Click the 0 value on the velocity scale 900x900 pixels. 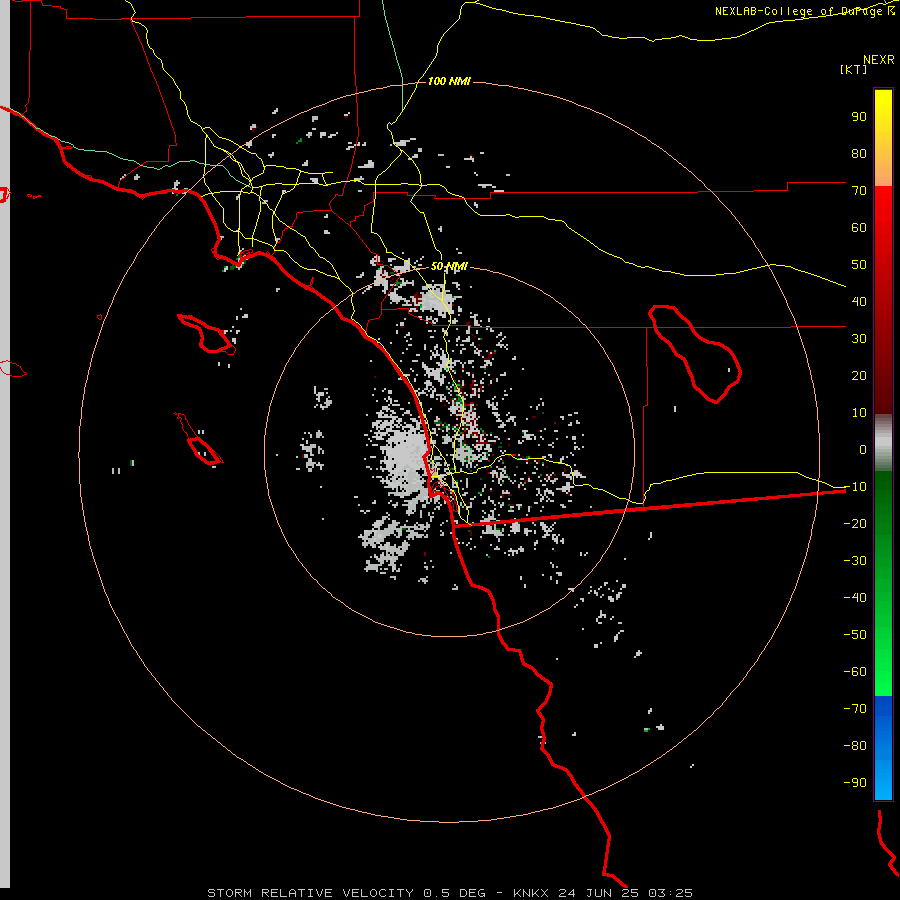pos(863,450)
